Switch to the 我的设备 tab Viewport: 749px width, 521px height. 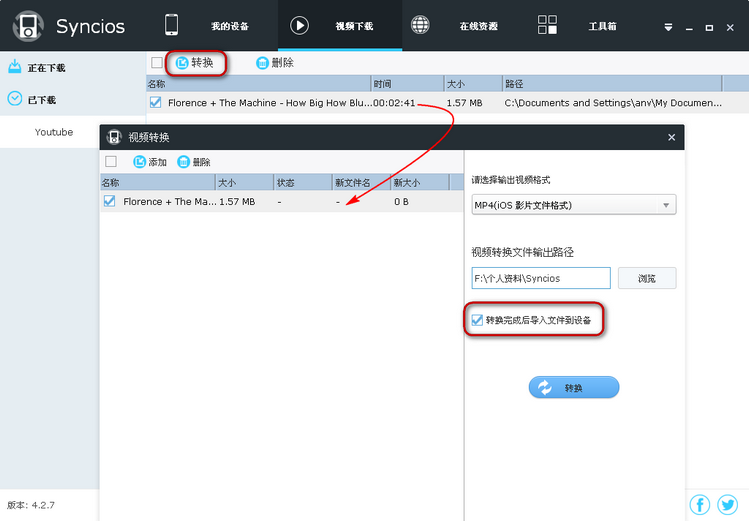tap(230, 26)
